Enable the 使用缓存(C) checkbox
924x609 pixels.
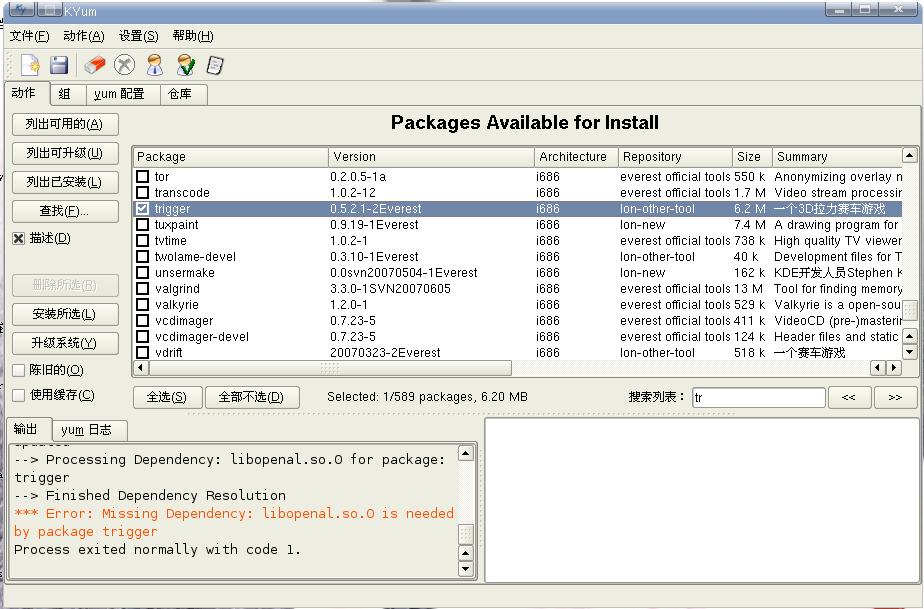click(x=19, y=395)
